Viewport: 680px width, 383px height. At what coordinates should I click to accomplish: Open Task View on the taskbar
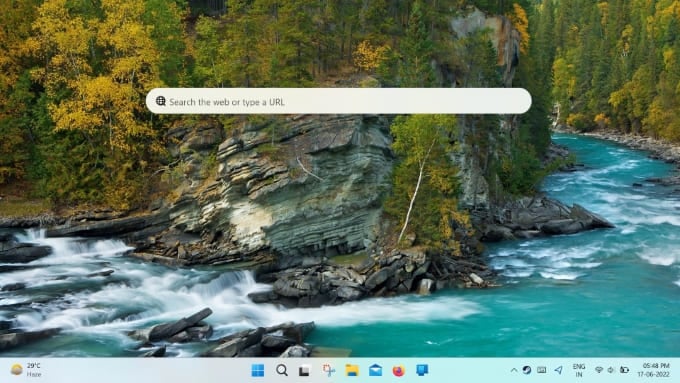304,370
